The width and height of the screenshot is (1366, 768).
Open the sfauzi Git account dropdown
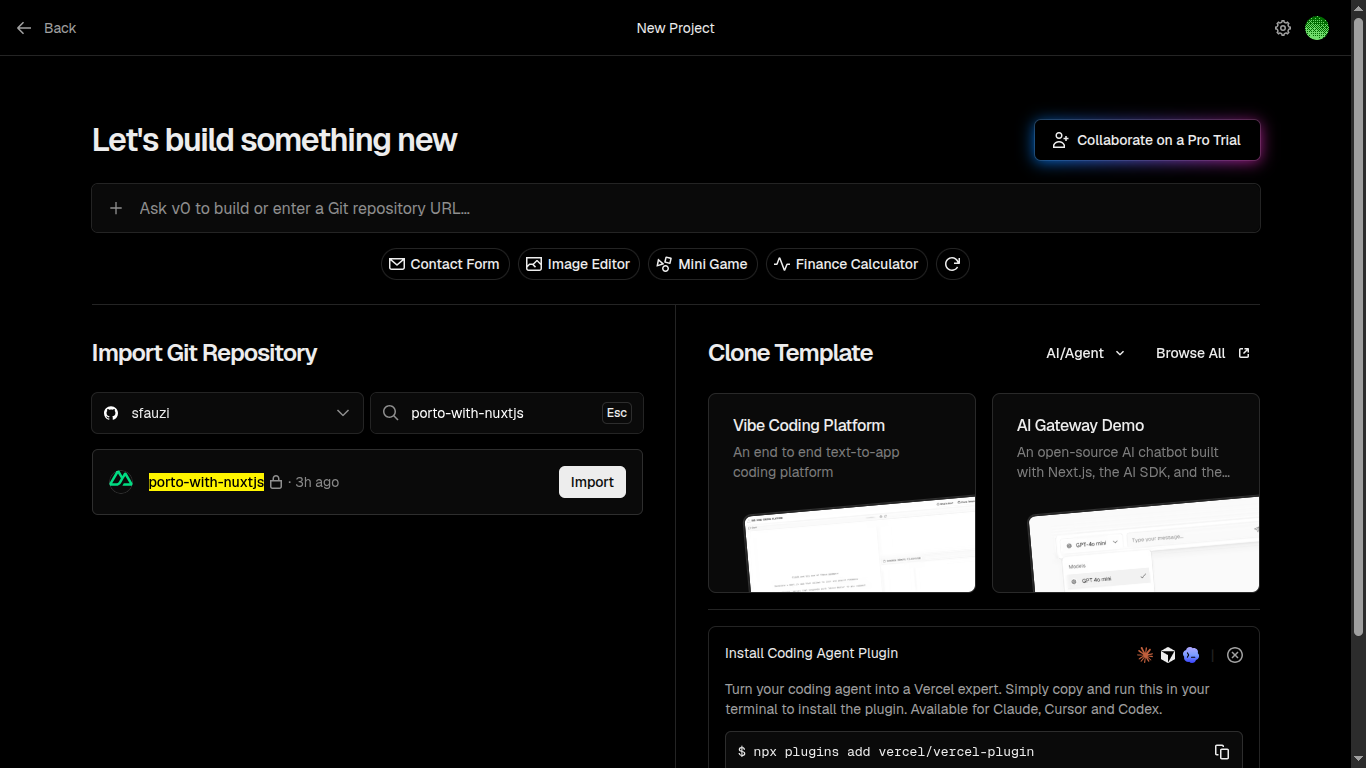pyautogui.click(x=227, y=413)
